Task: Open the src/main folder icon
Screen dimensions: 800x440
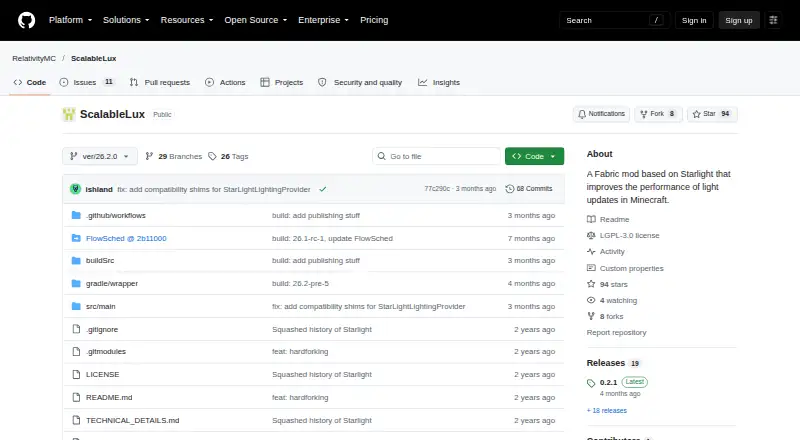Action: [x=76, y=306]
